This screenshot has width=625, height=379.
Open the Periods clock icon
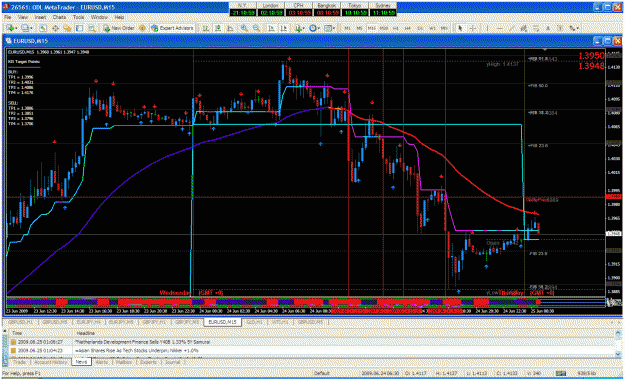pyautogui.click(x=313, y=28)
